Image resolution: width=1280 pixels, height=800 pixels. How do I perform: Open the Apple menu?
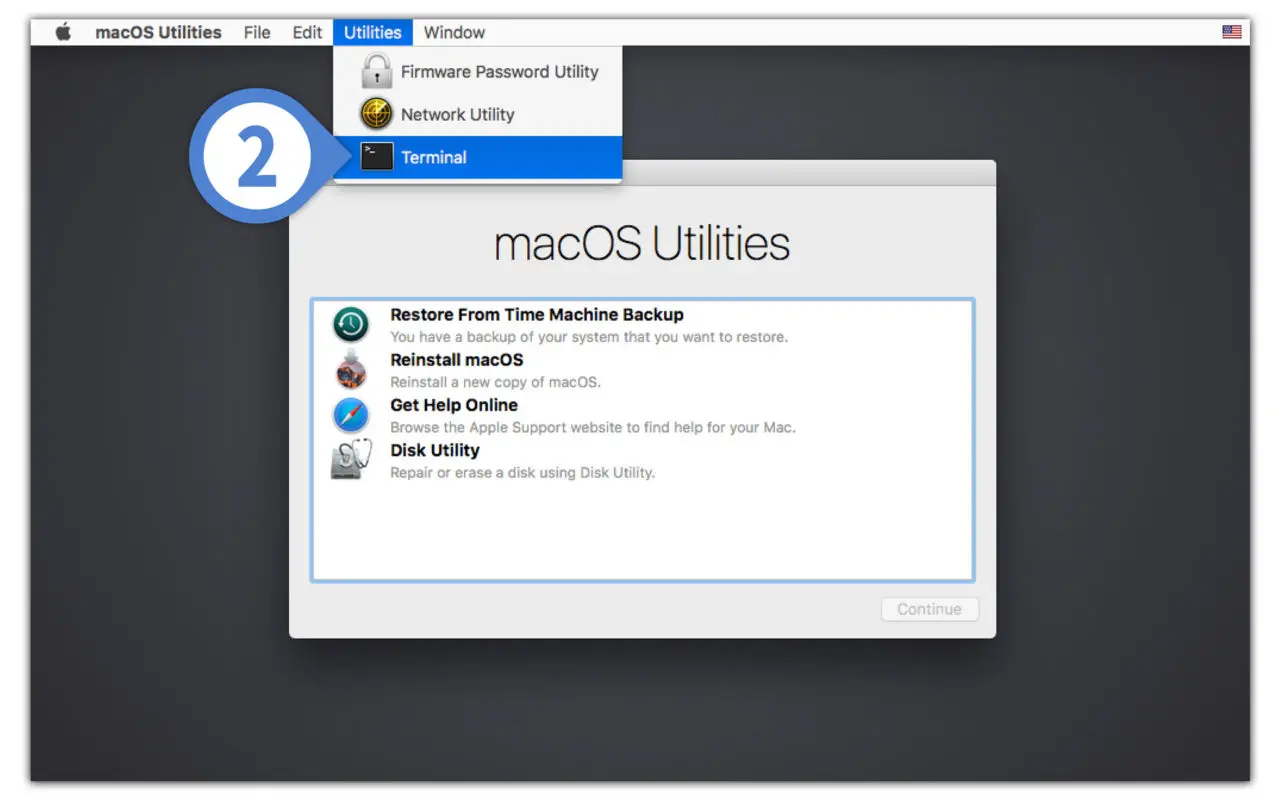click(62, 32)
